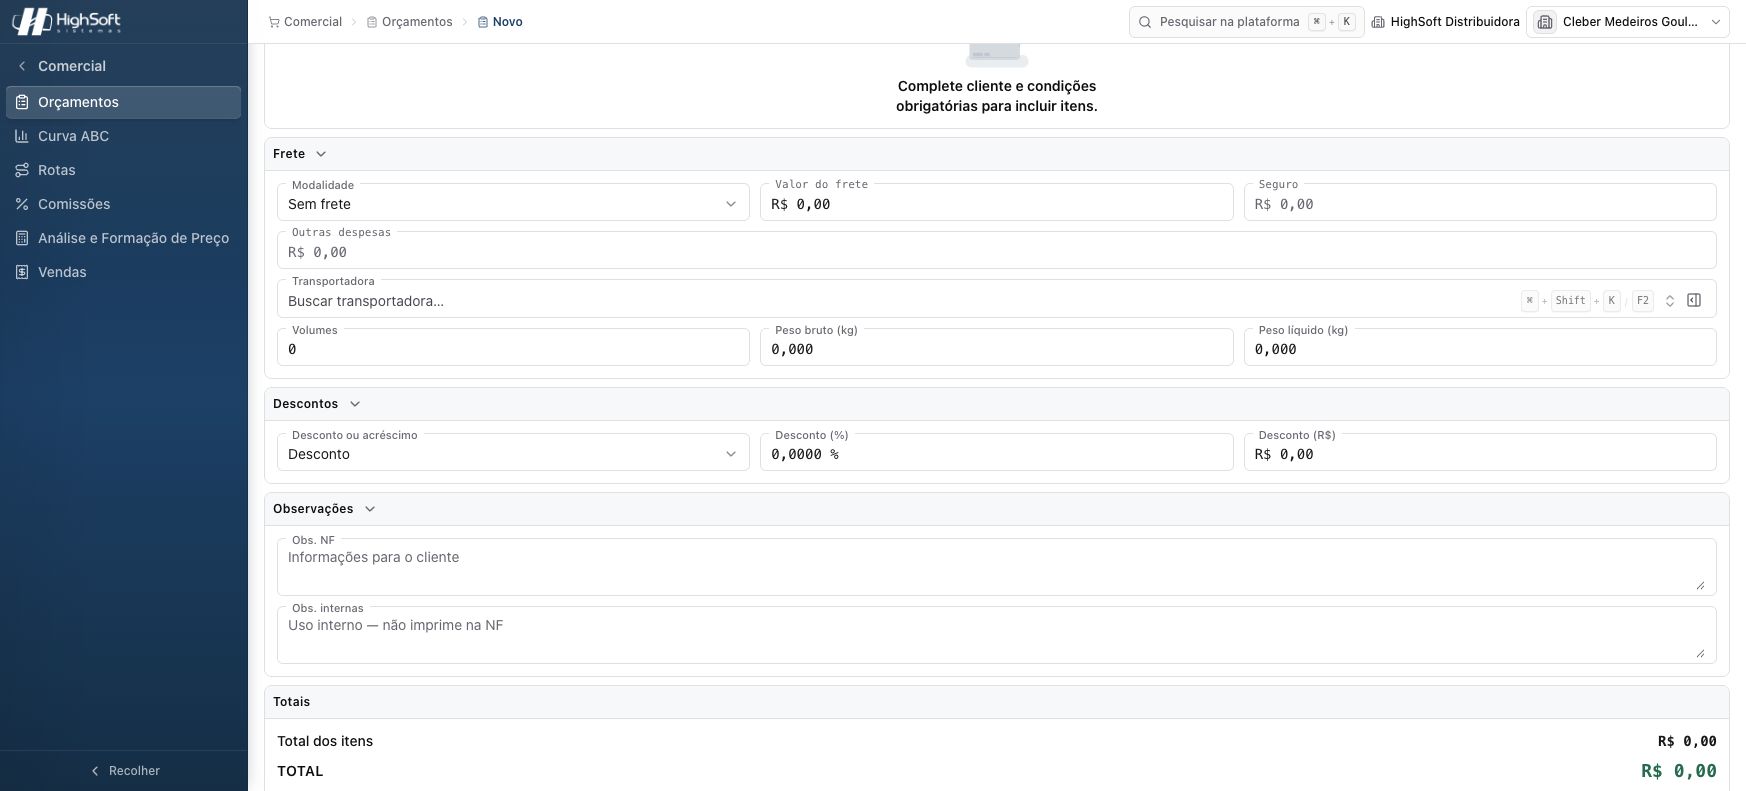Screen dimensions: 1746x791
Task: Click the Análise e Formação de Preço calculator icon
Action: [22, 238]
